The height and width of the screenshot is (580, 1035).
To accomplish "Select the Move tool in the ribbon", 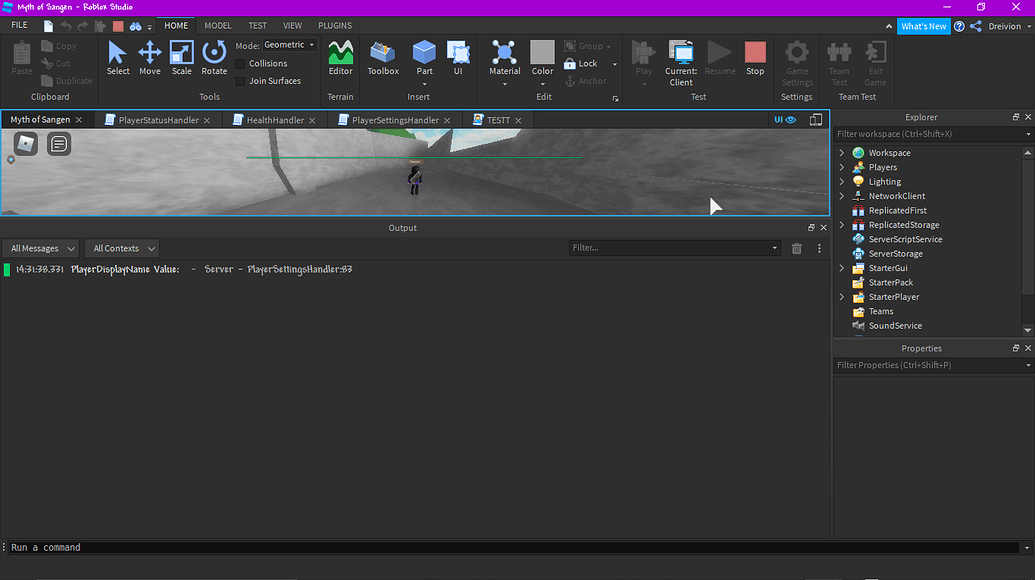I will 149,58.
